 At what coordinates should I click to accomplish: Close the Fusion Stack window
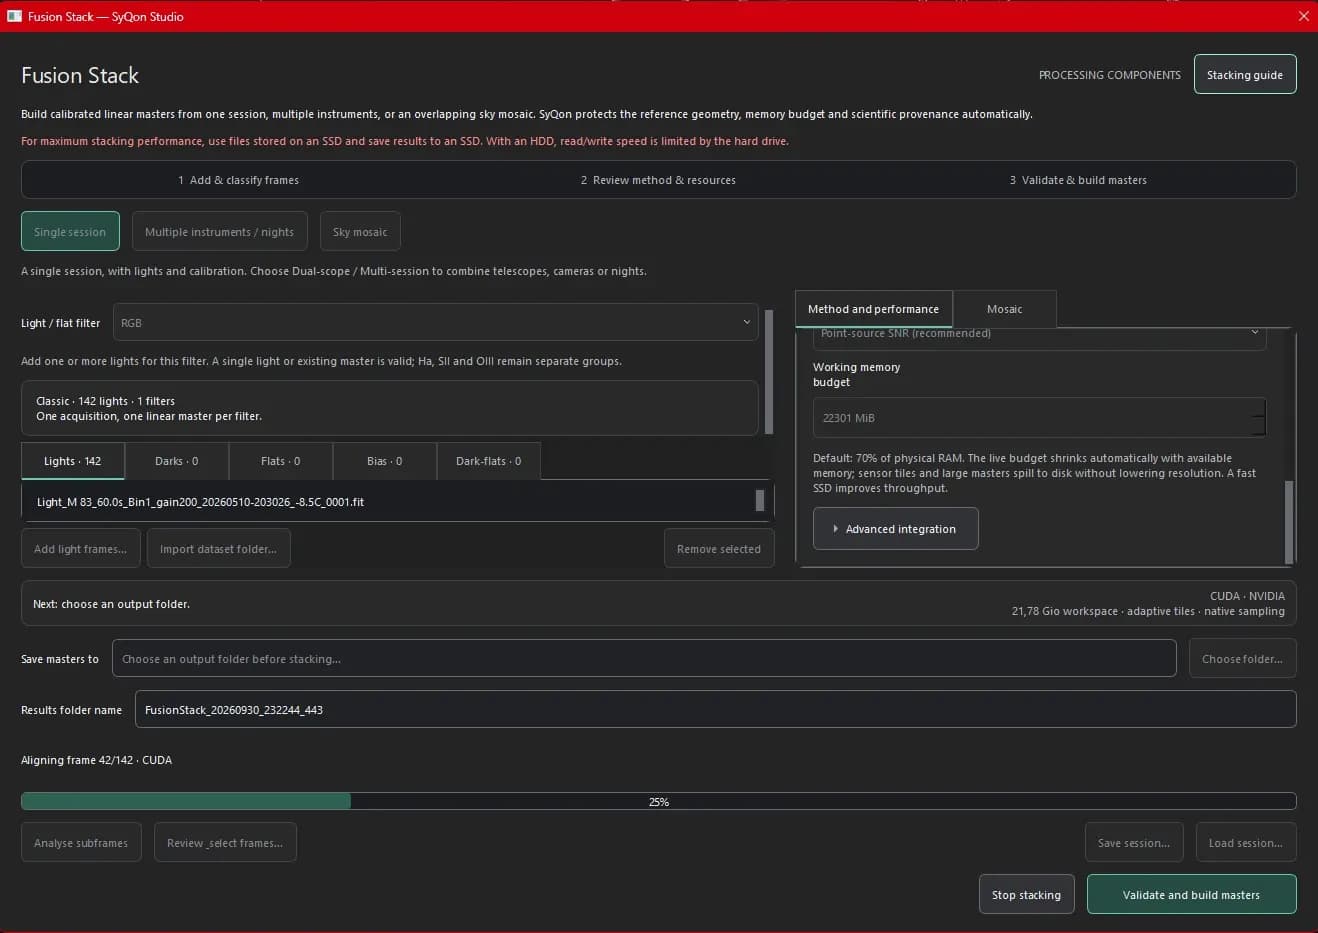coord(1303,16)
